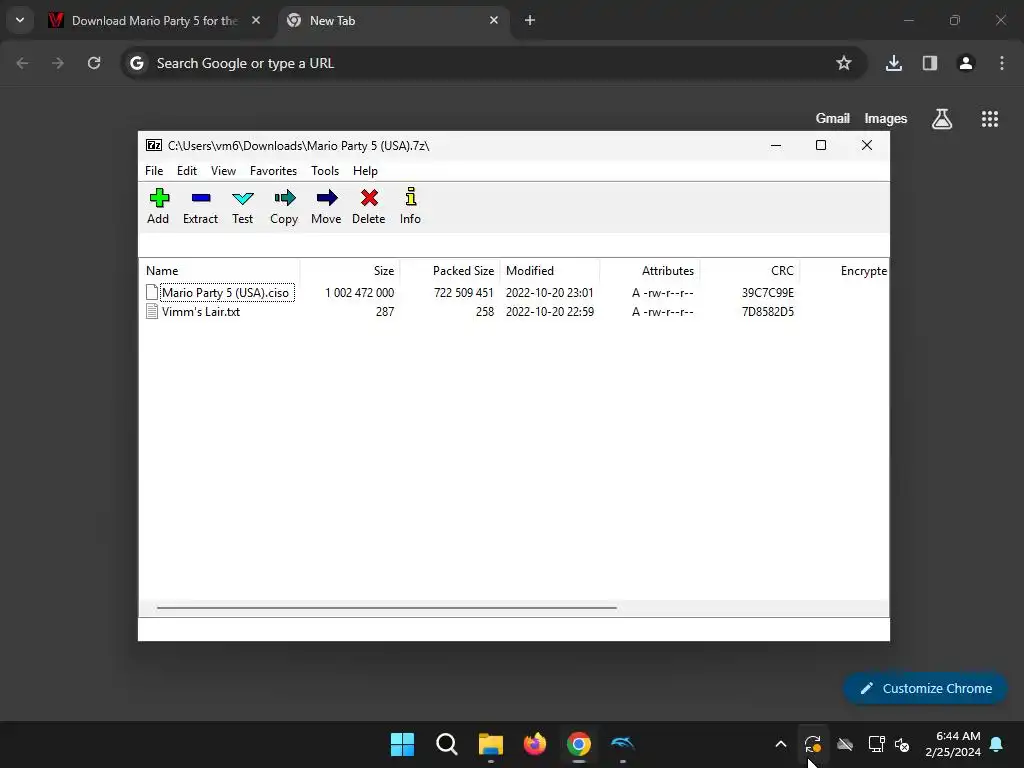Click Chrome icon in taskbar
This screenshot has width=1024, height=768.
click(579, 744)
